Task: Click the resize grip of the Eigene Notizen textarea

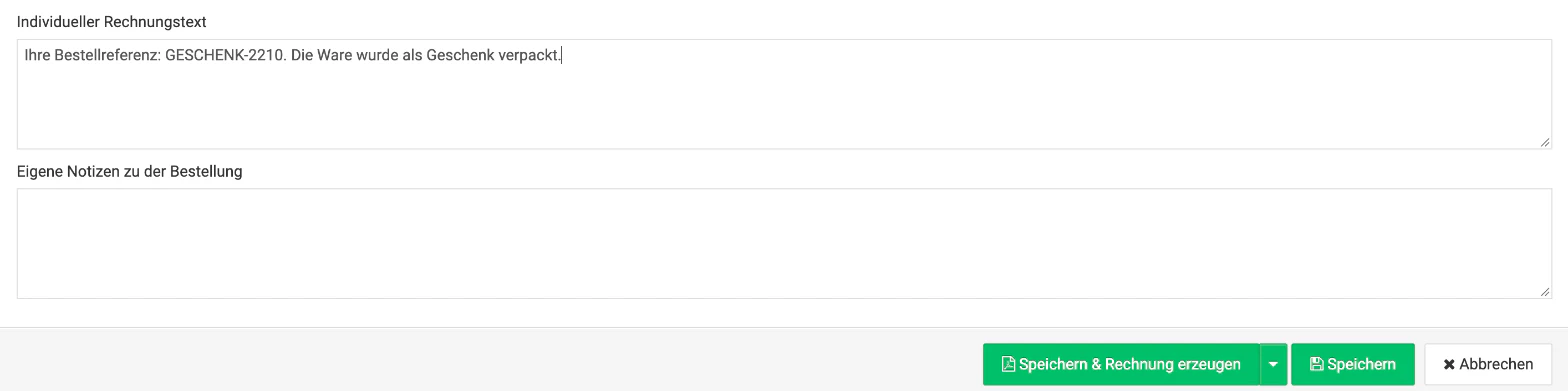Action: pos(1545,291)
